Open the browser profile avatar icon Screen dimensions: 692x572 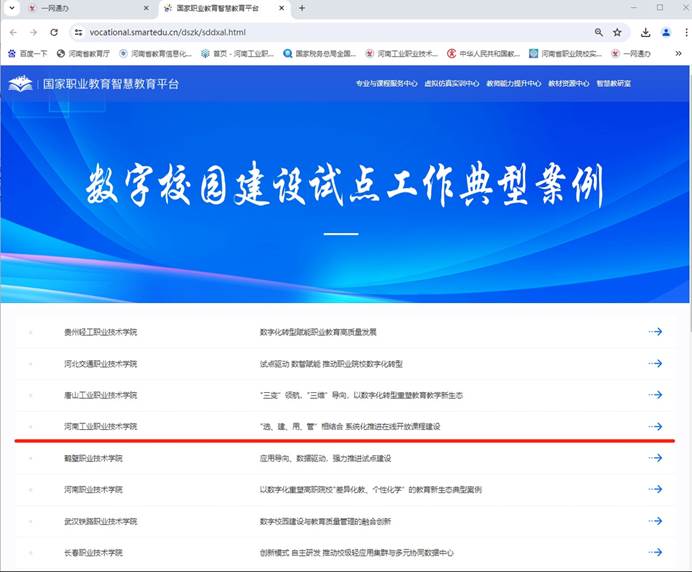[665, 32]
